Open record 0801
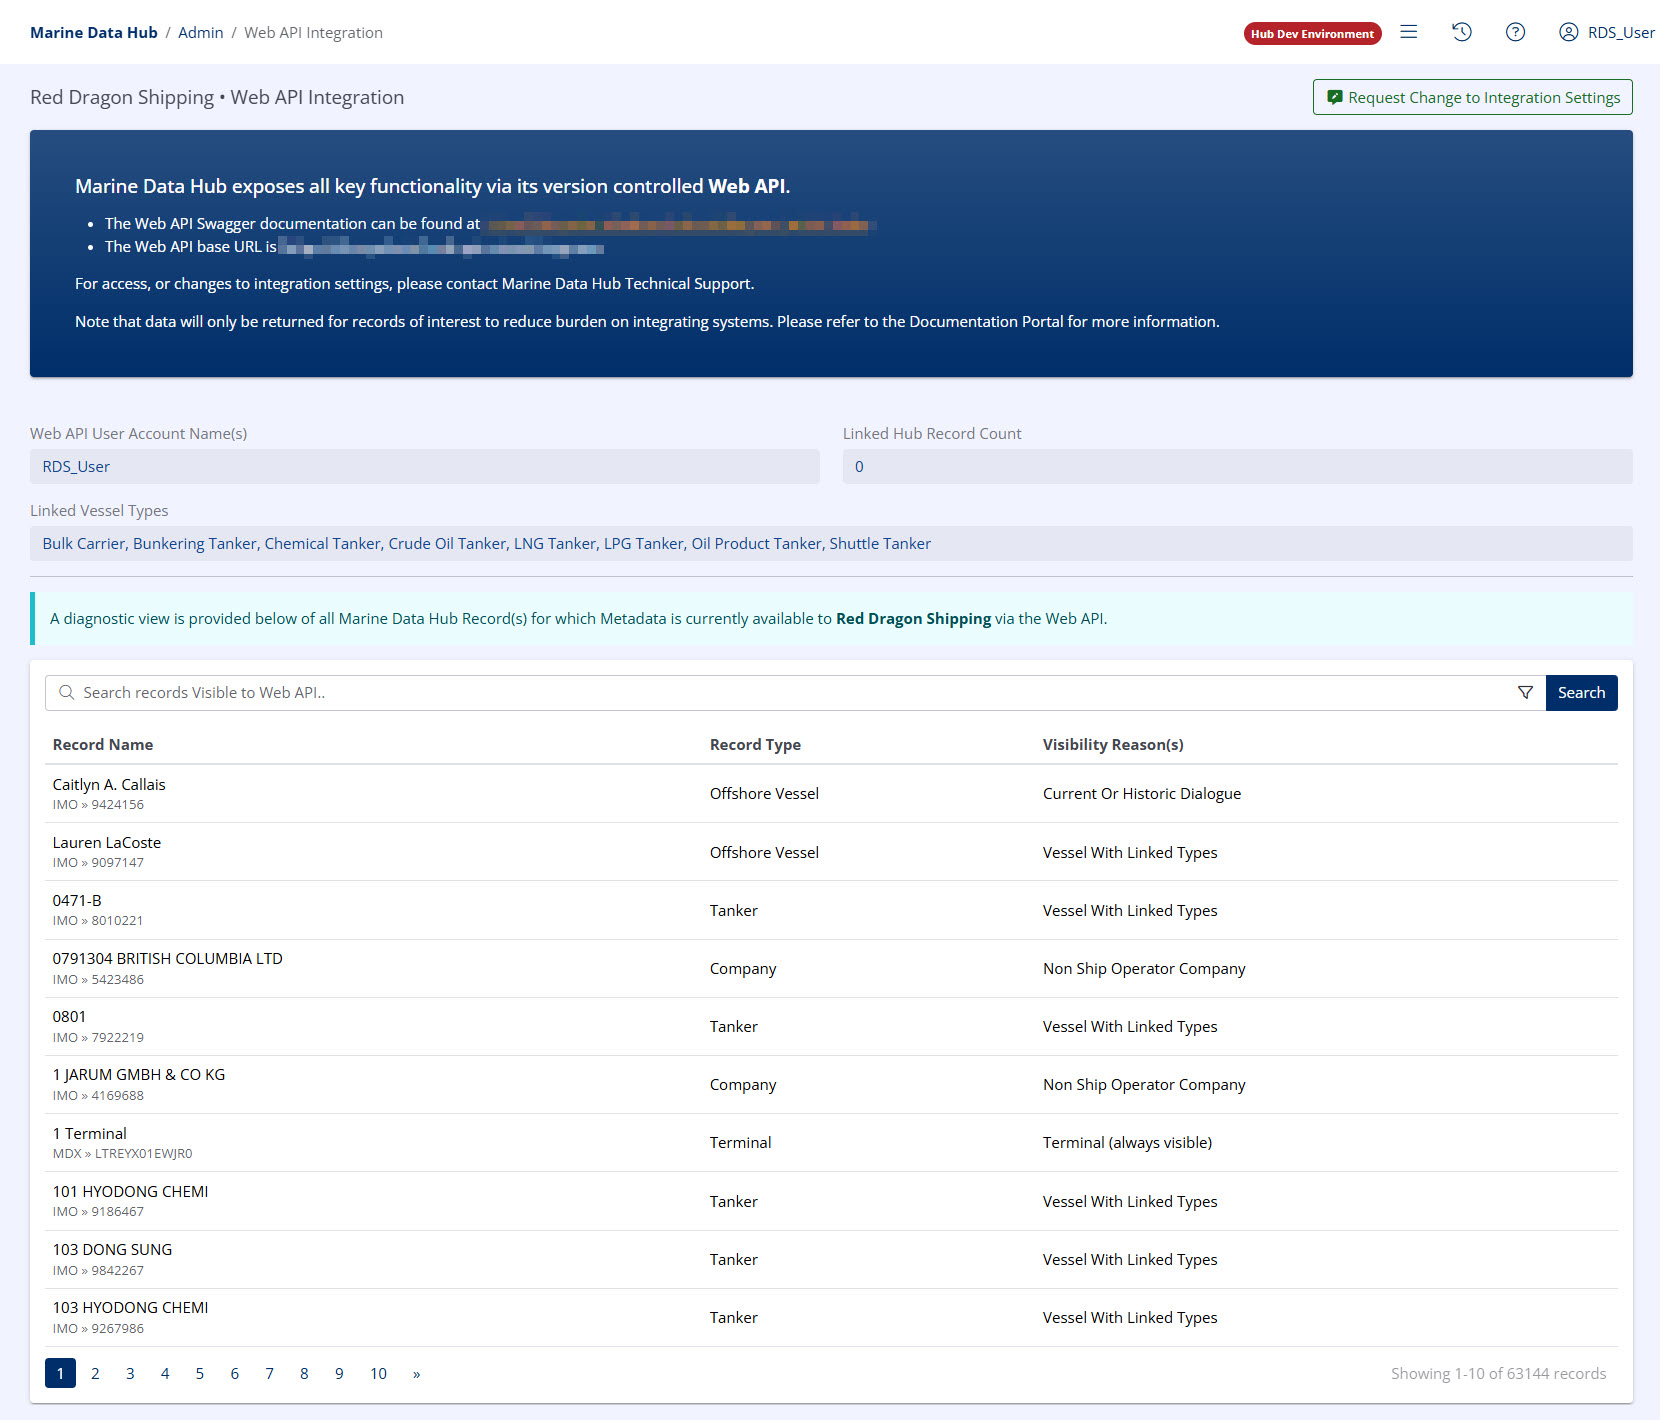The height and width of the screenshot is (1420, 1660). (69, 1016)
